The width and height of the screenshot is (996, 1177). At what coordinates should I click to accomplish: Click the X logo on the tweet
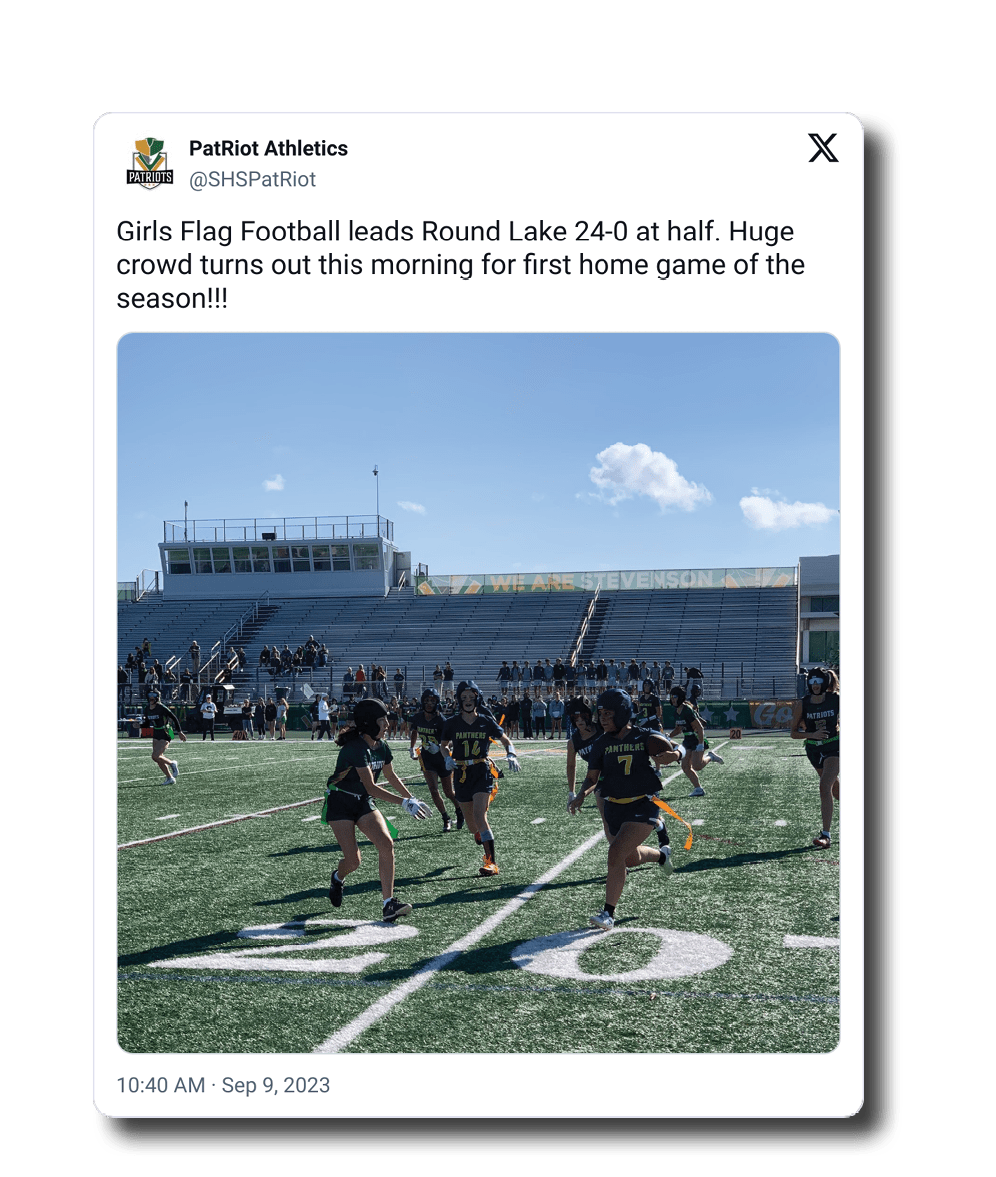(x=823, y=148)
